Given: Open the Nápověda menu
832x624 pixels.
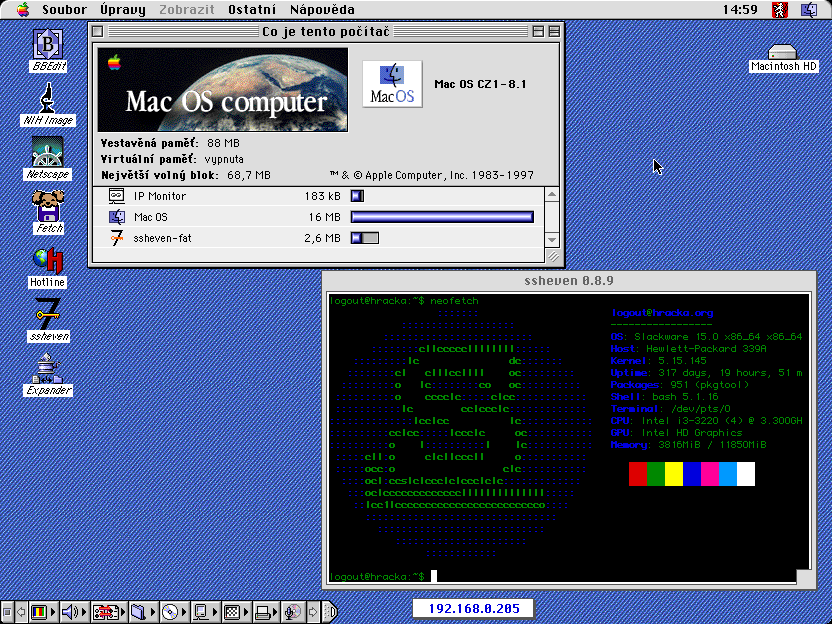Looking at the screenshot, I should tap(321, 10).
